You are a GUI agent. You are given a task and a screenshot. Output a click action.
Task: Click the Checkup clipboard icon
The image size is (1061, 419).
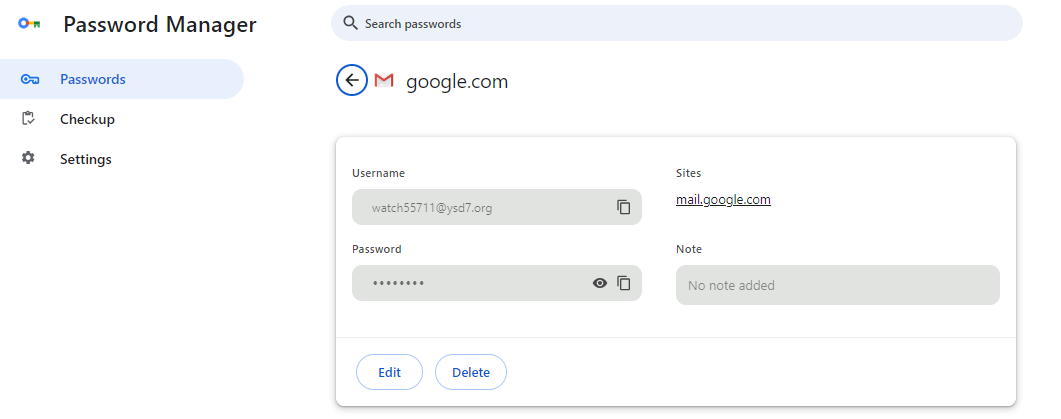28,118
